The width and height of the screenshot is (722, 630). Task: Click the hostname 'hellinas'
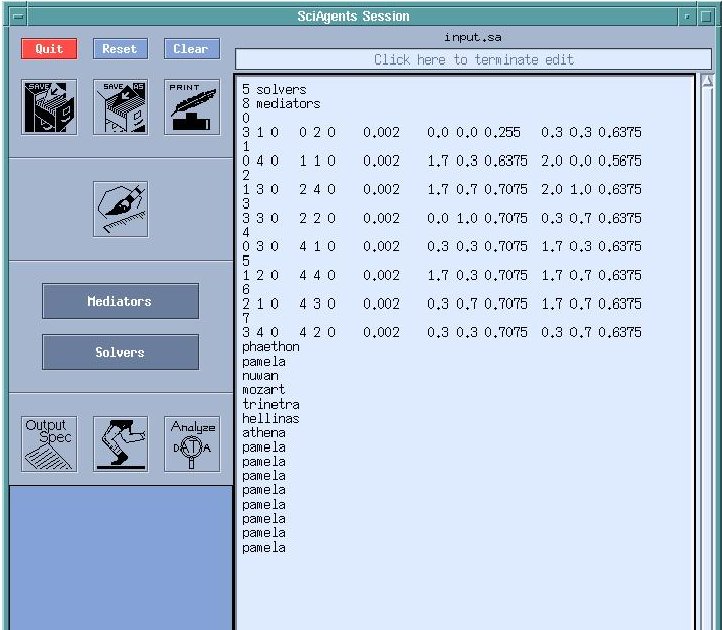tap(271, 419)
